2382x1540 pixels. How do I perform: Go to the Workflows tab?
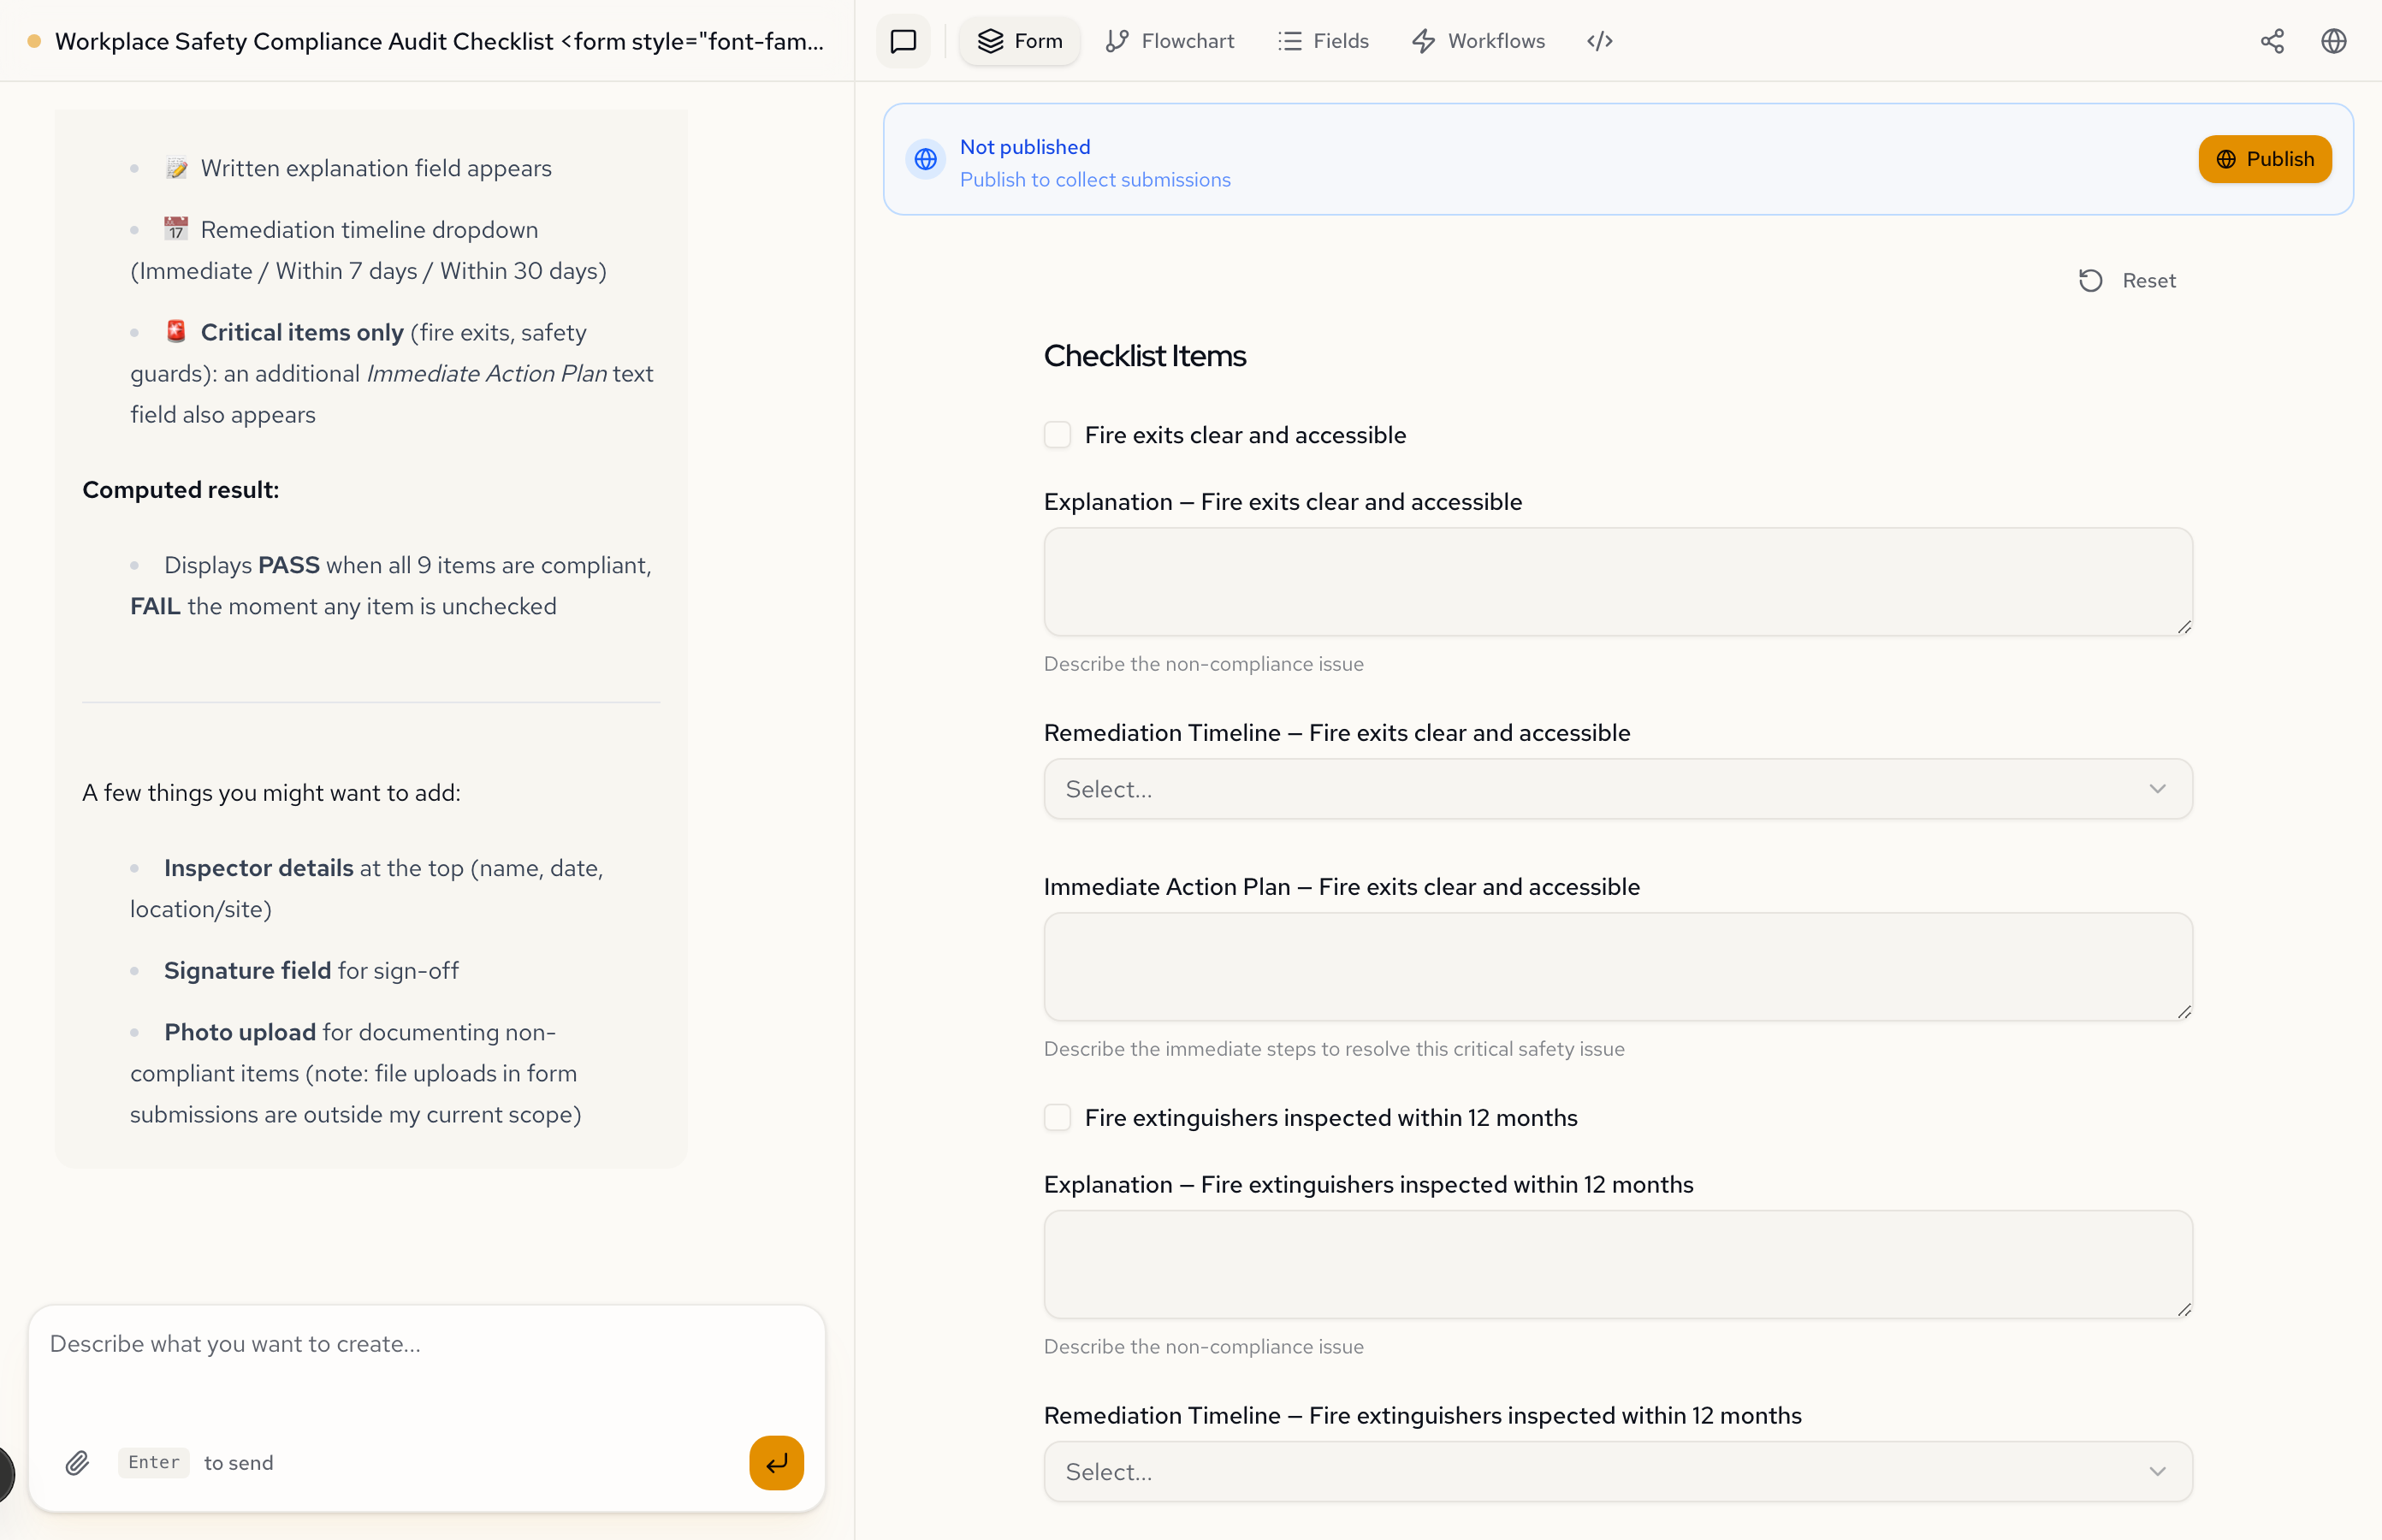click(1478, 41)
